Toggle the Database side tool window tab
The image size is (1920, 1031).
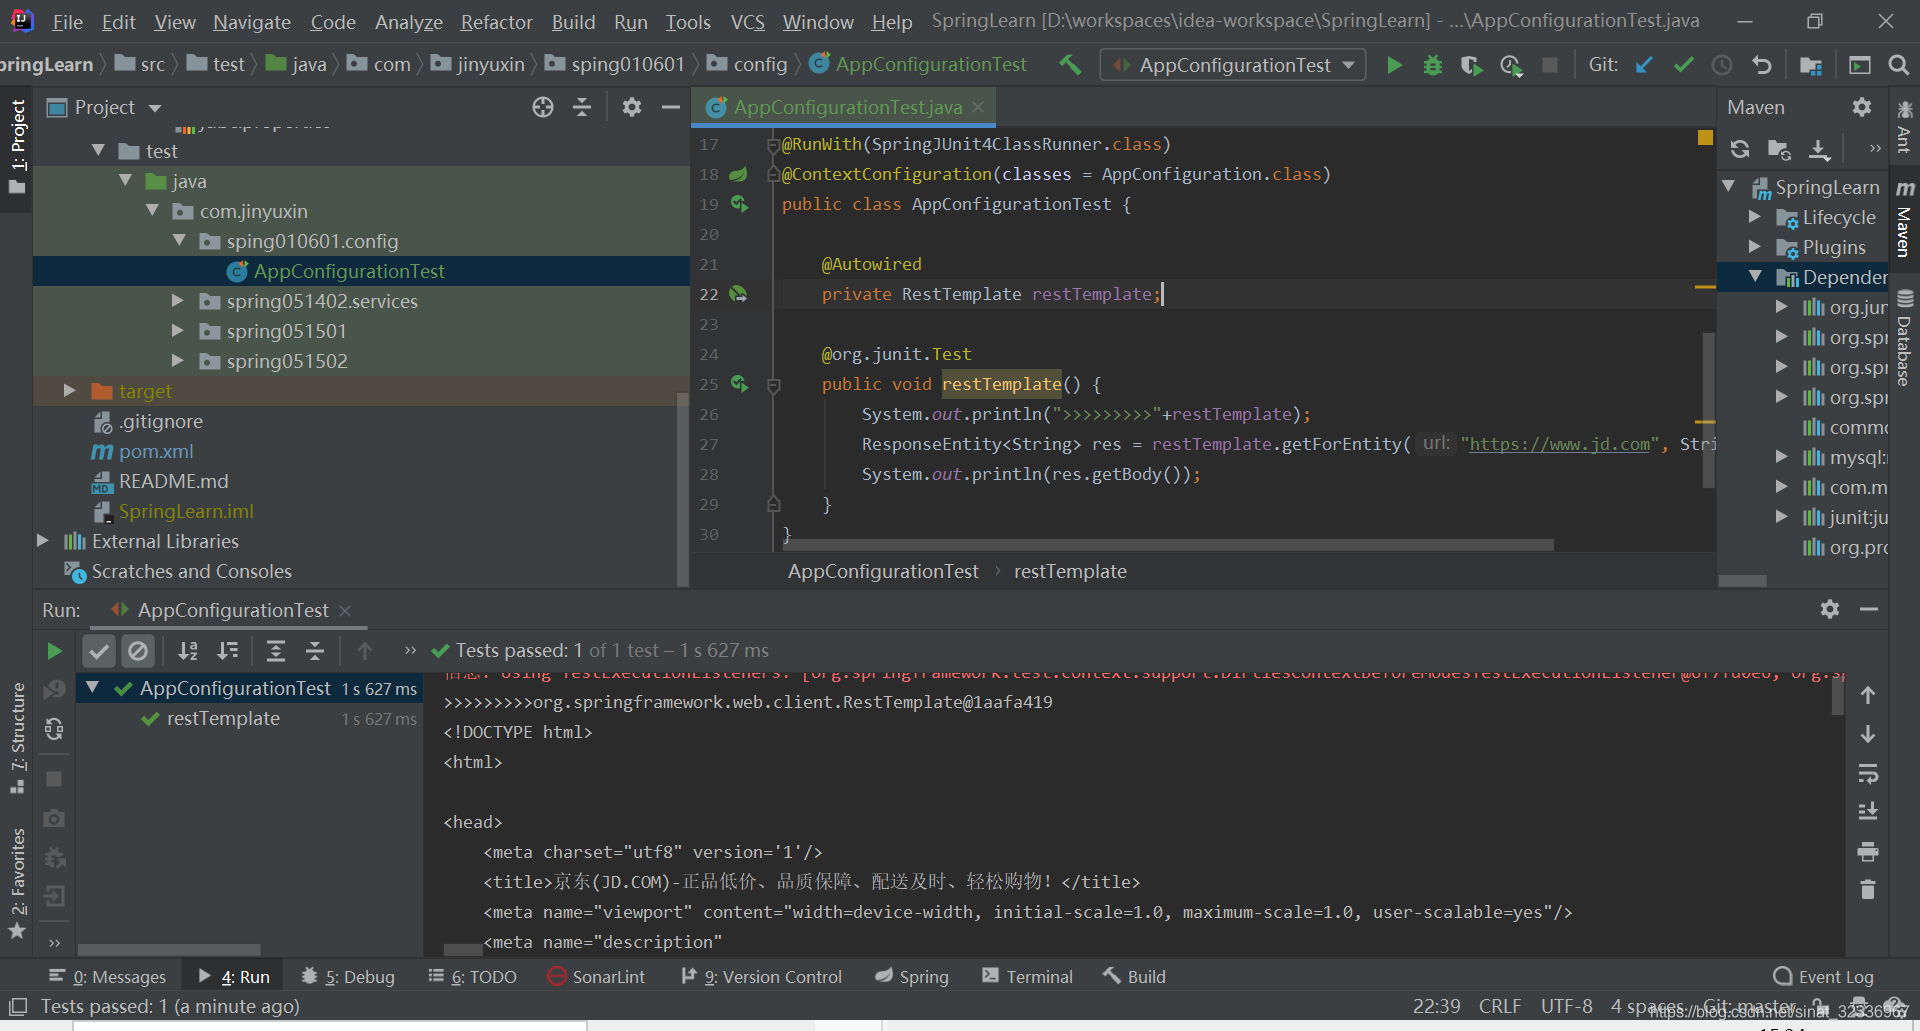coord(1904,338)
